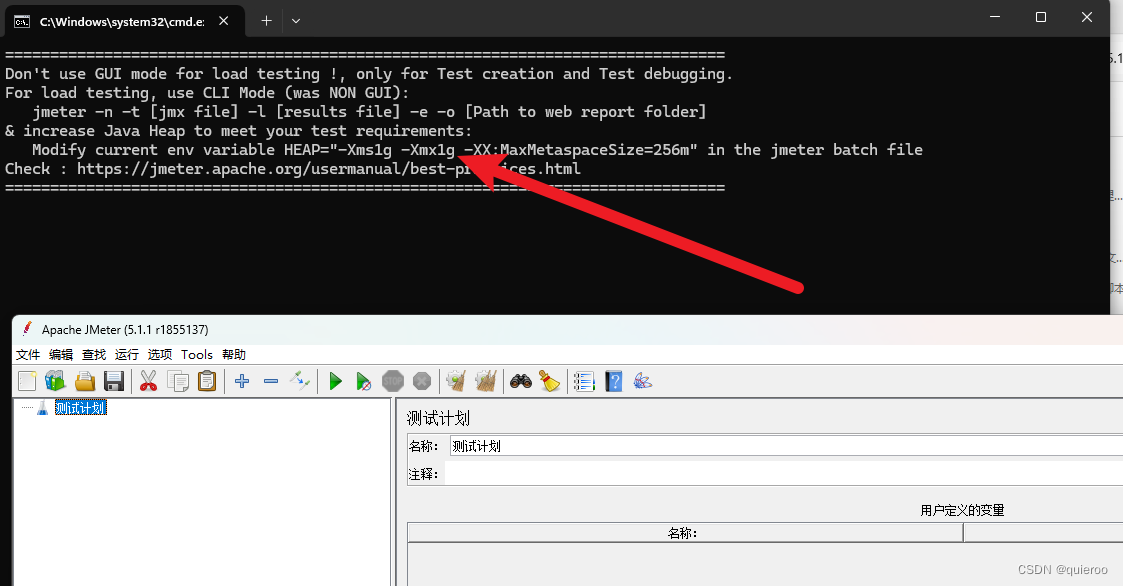Click the Copy icon in JMeter toolbar
The height and width of the screenshot is (586, 1123).
[178, 381]
